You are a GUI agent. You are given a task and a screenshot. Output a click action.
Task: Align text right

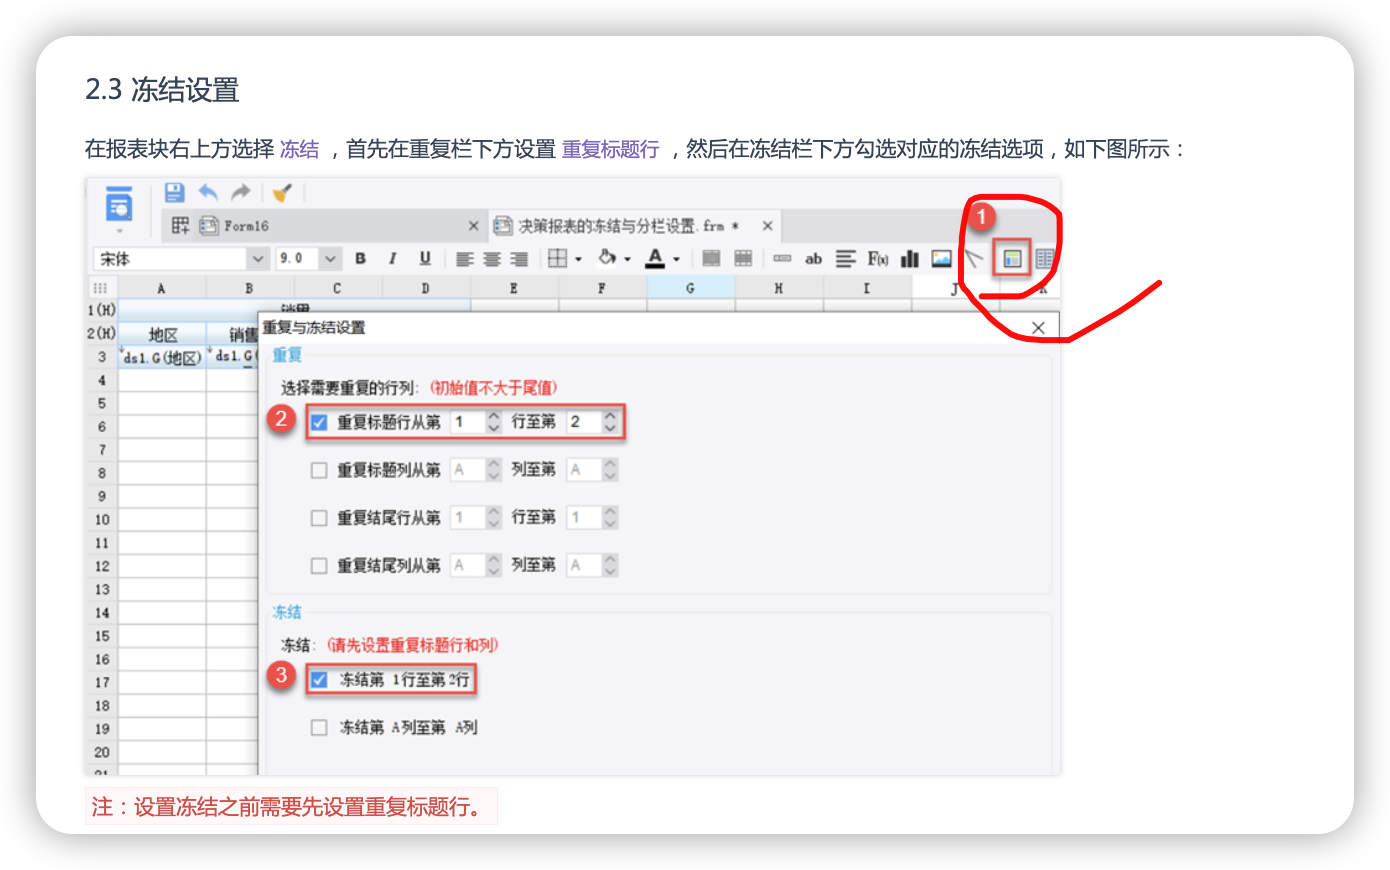[x=519, y=259]
